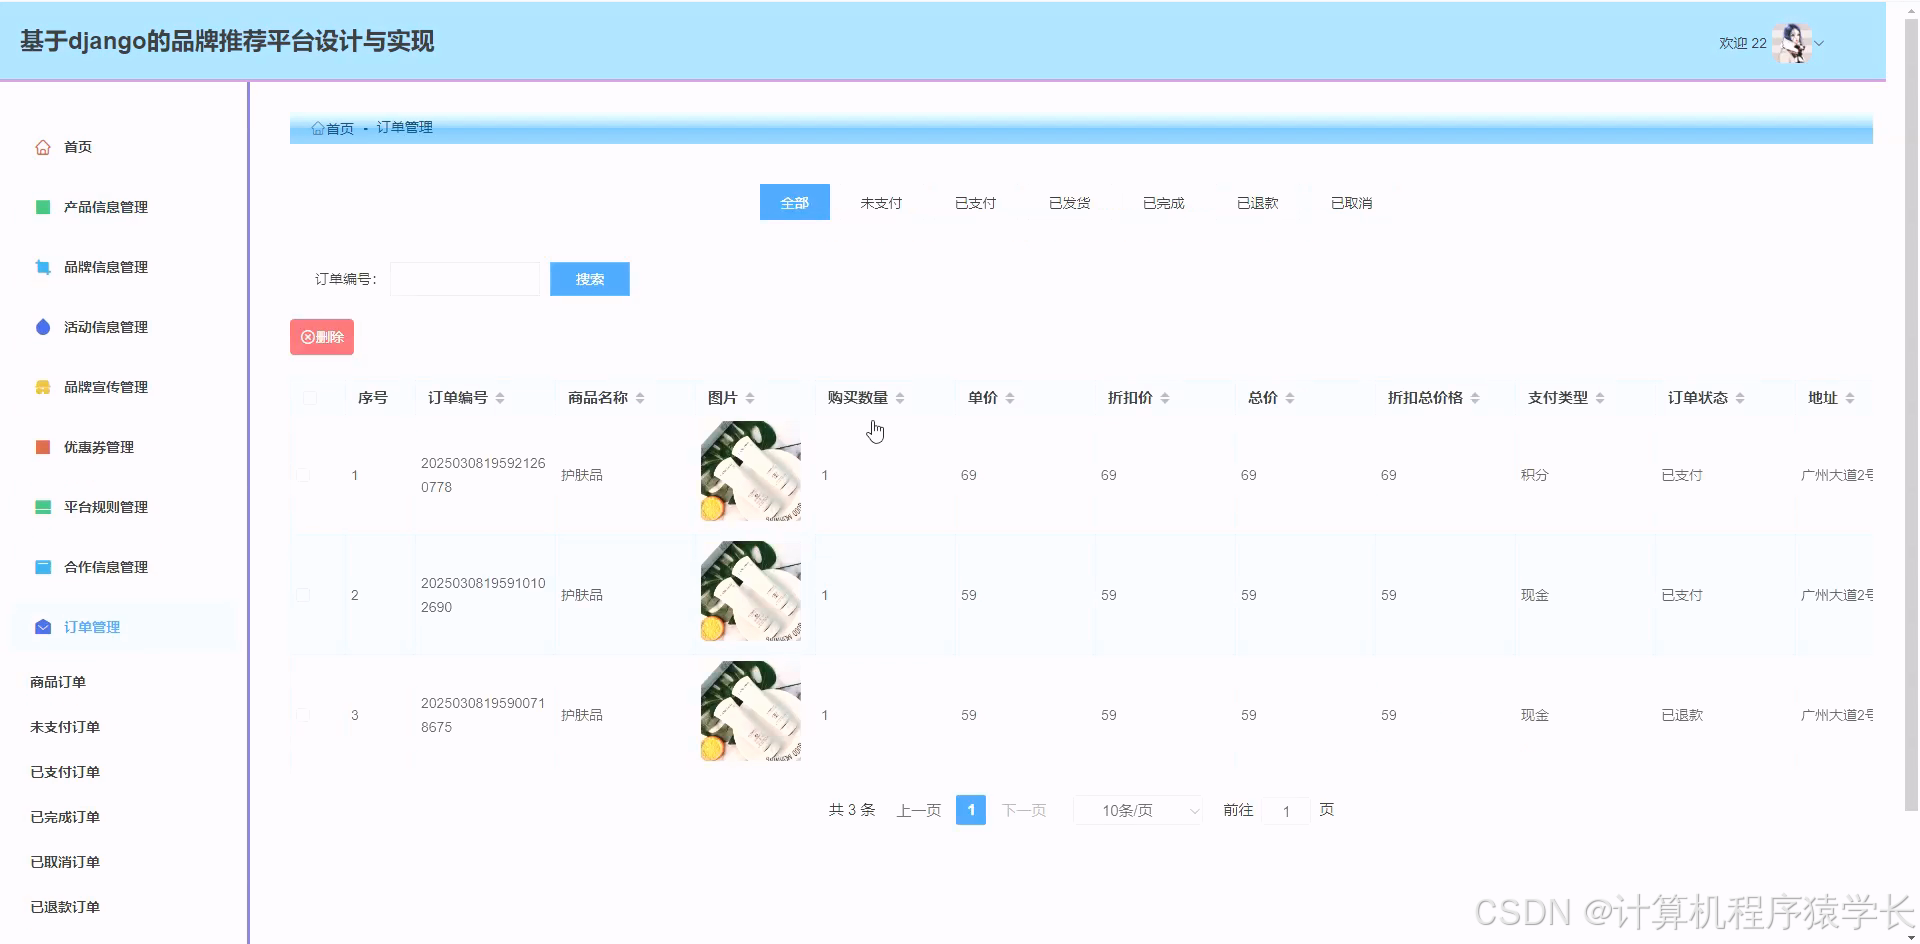Image resolution: width=1920 pixels, height=944 pixels.
Task: Open 品牌信息管理 via its sidebar icon
Action: 42,266
